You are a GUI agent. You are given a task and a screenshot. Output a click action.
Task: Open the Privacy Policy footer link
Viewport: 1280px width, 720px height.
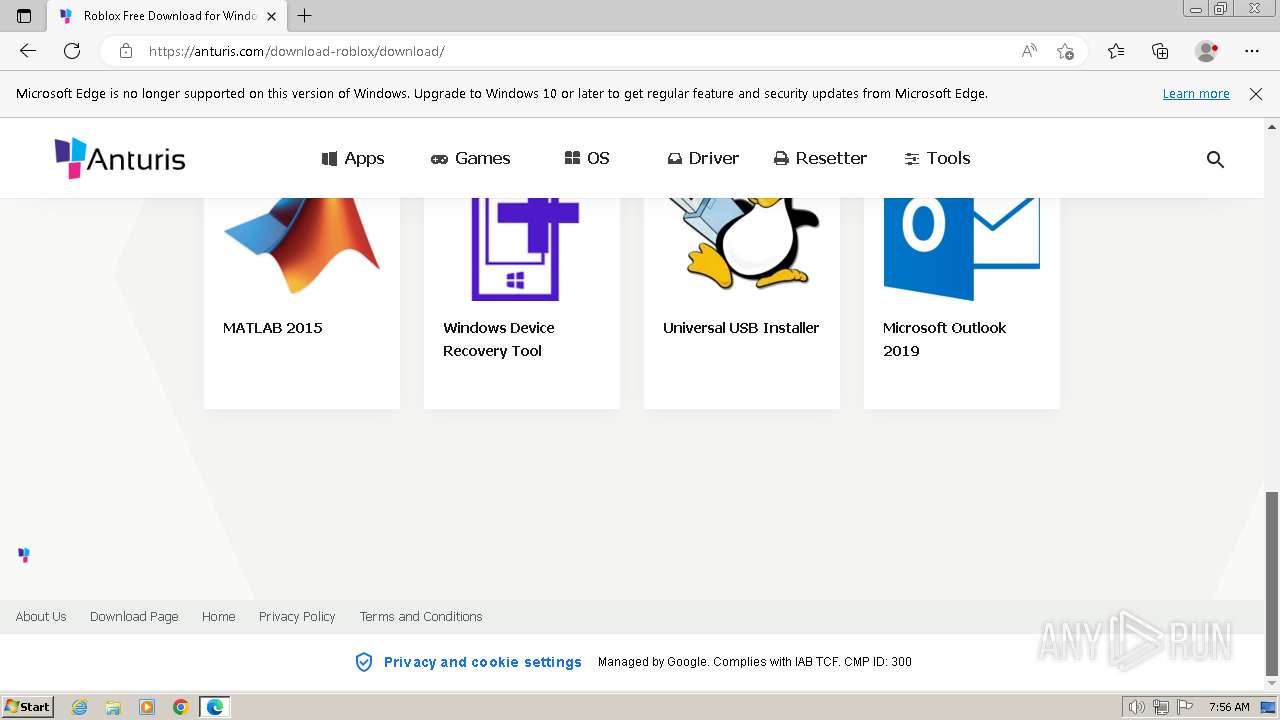click(x=297, y=616)
